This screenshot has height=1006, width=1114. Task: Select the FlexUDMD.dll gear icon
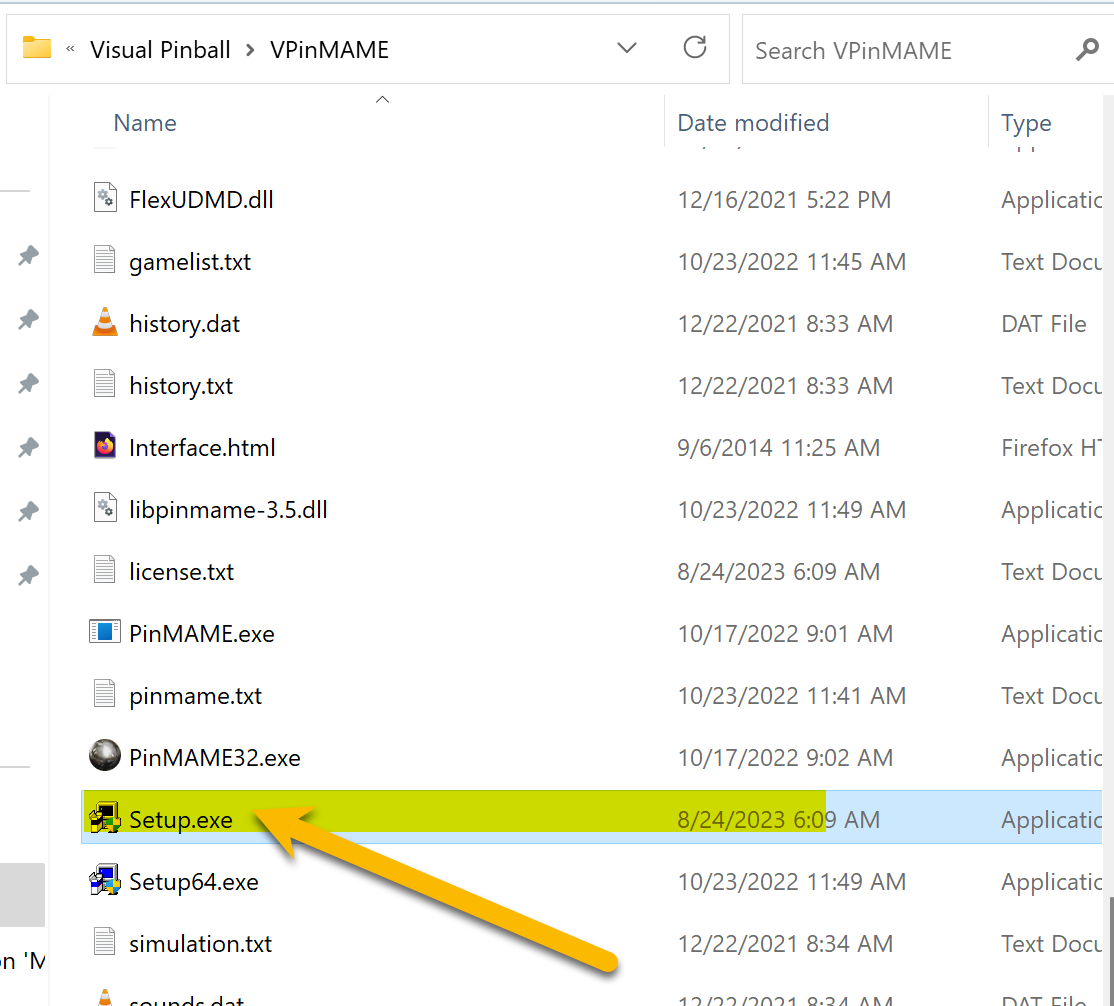[105, 197]
